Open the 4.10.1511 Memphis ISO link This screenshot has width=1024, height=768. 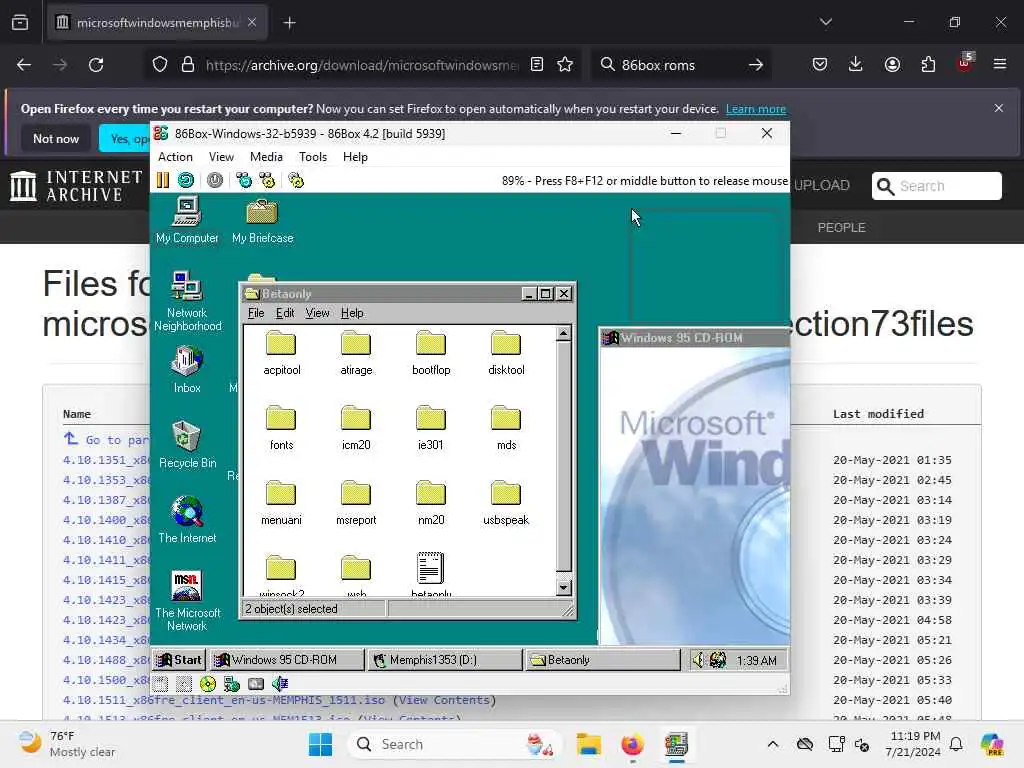point(224,700)
